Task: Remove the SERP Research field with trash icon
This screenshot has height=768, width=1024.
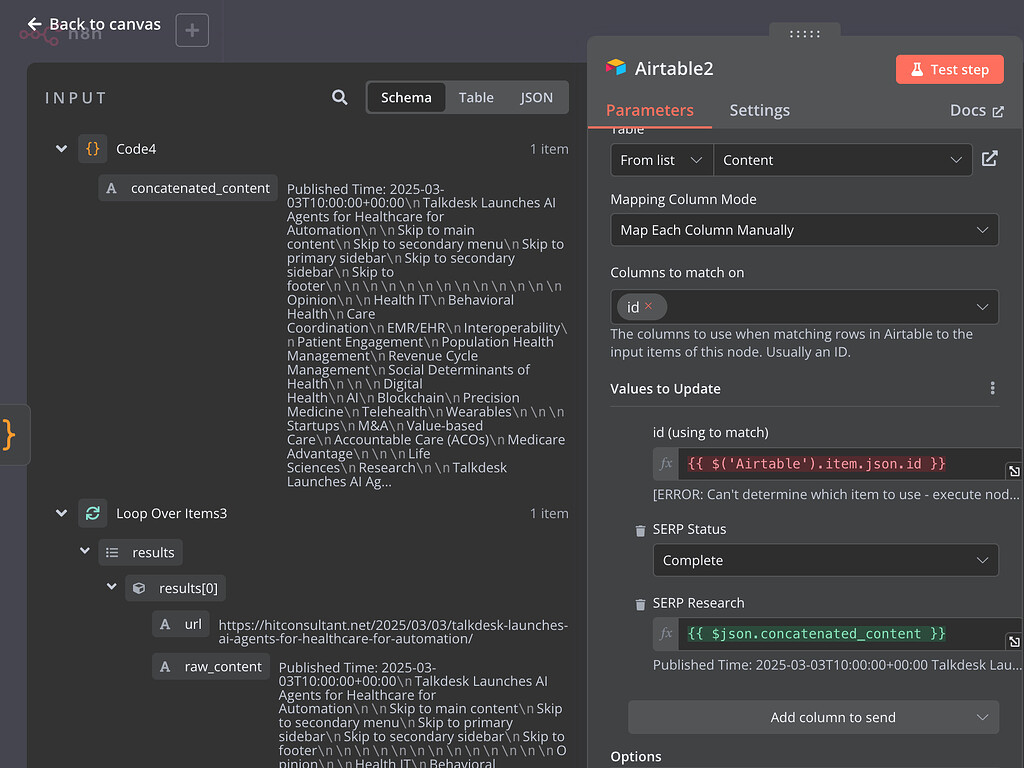Action: [x=640, y=604]
